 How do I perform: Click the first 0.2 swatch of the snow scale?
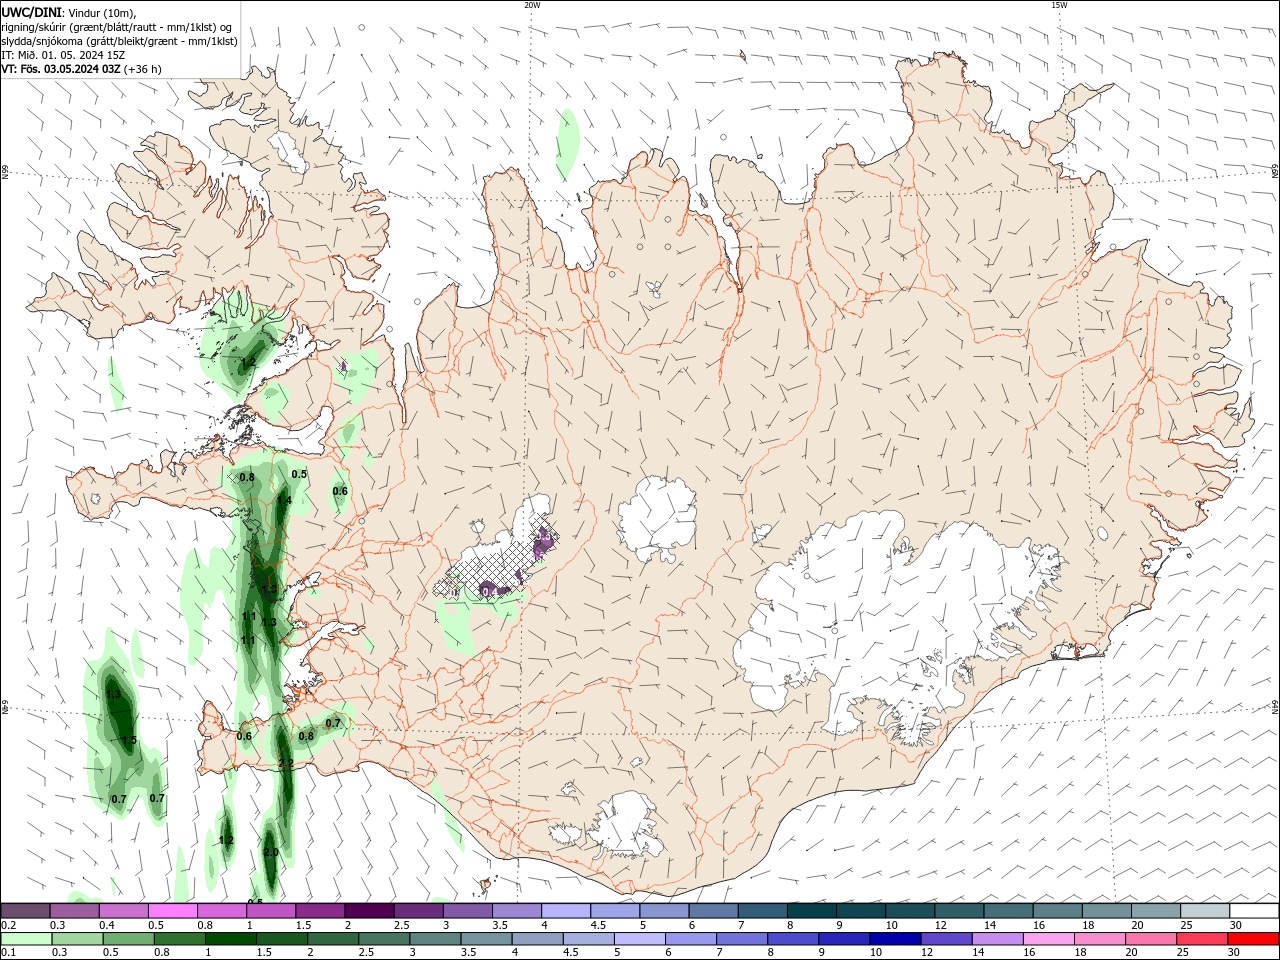coord(25,911)
